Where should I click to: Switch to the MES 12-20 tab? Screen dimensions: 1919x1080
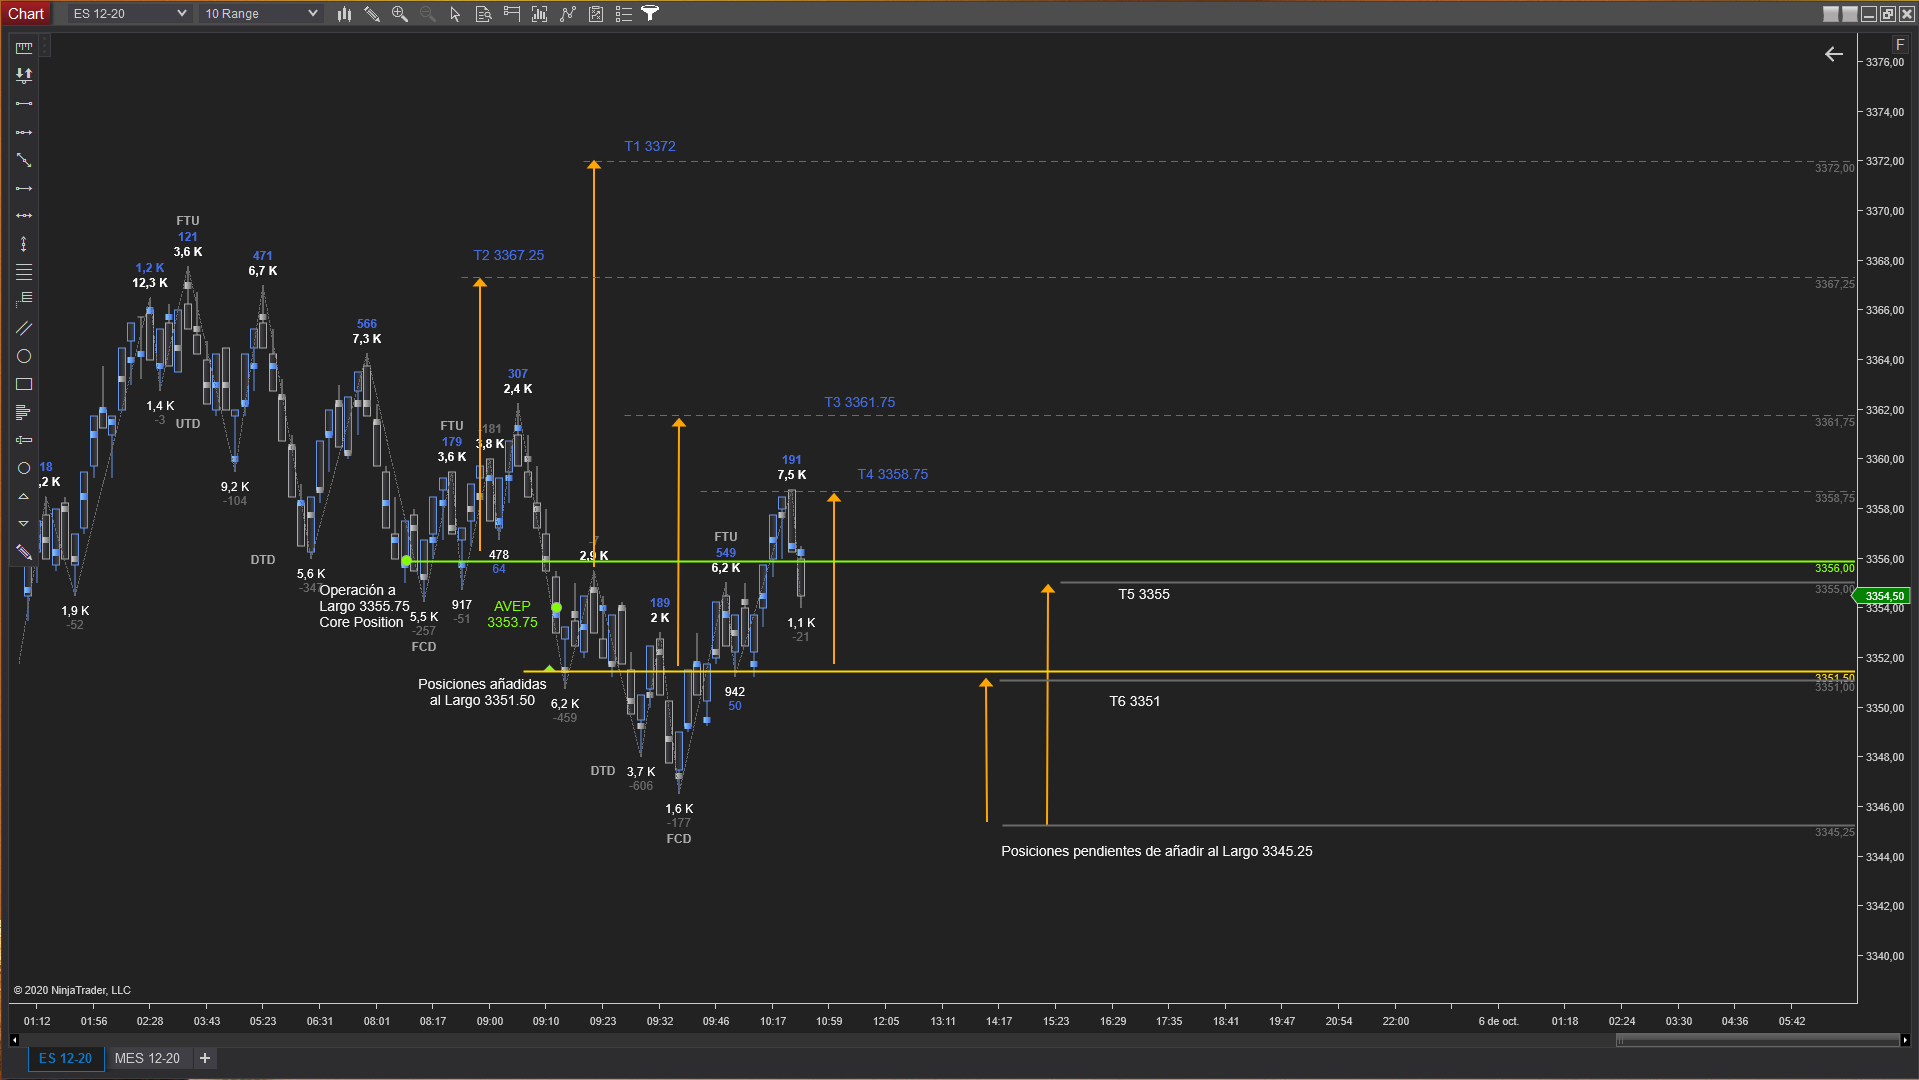(147, 1058)
